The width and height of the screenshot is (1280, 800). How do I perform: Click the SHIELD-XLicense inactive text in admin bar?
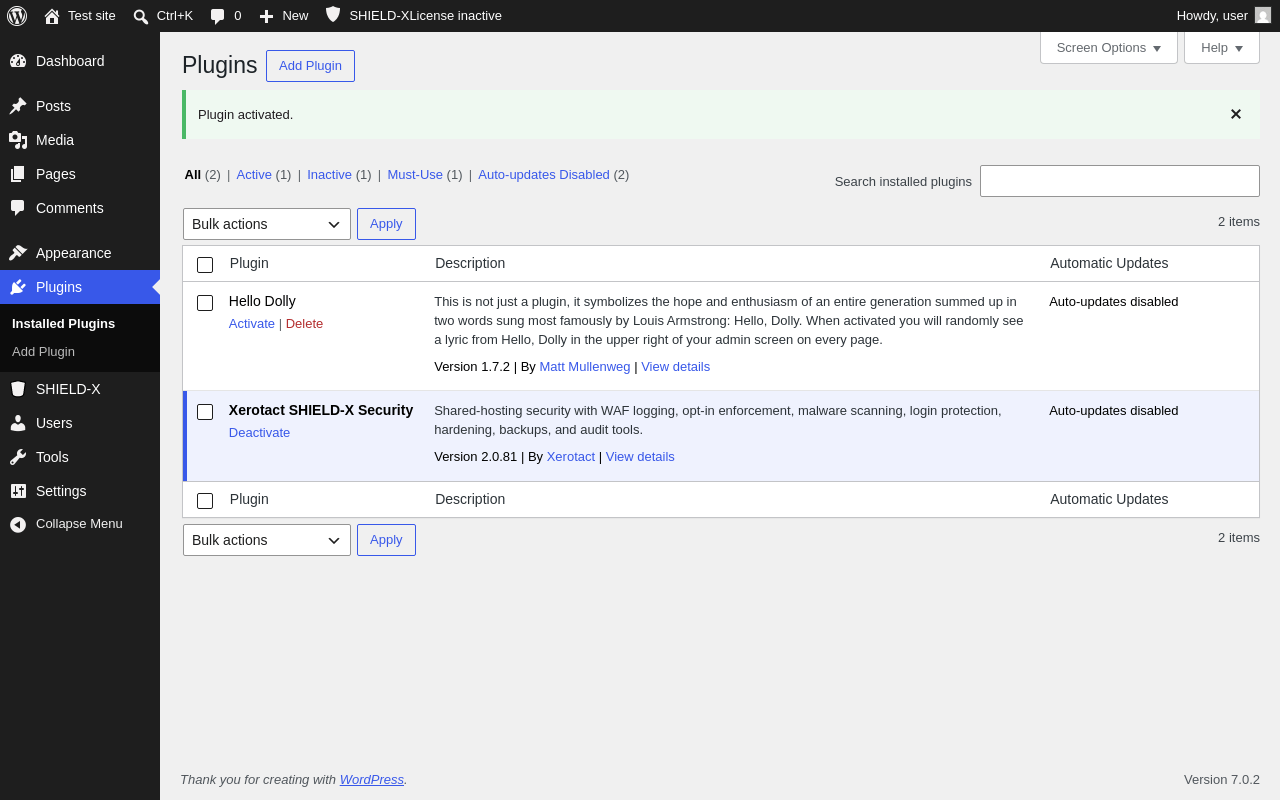[x=426, y=16]
